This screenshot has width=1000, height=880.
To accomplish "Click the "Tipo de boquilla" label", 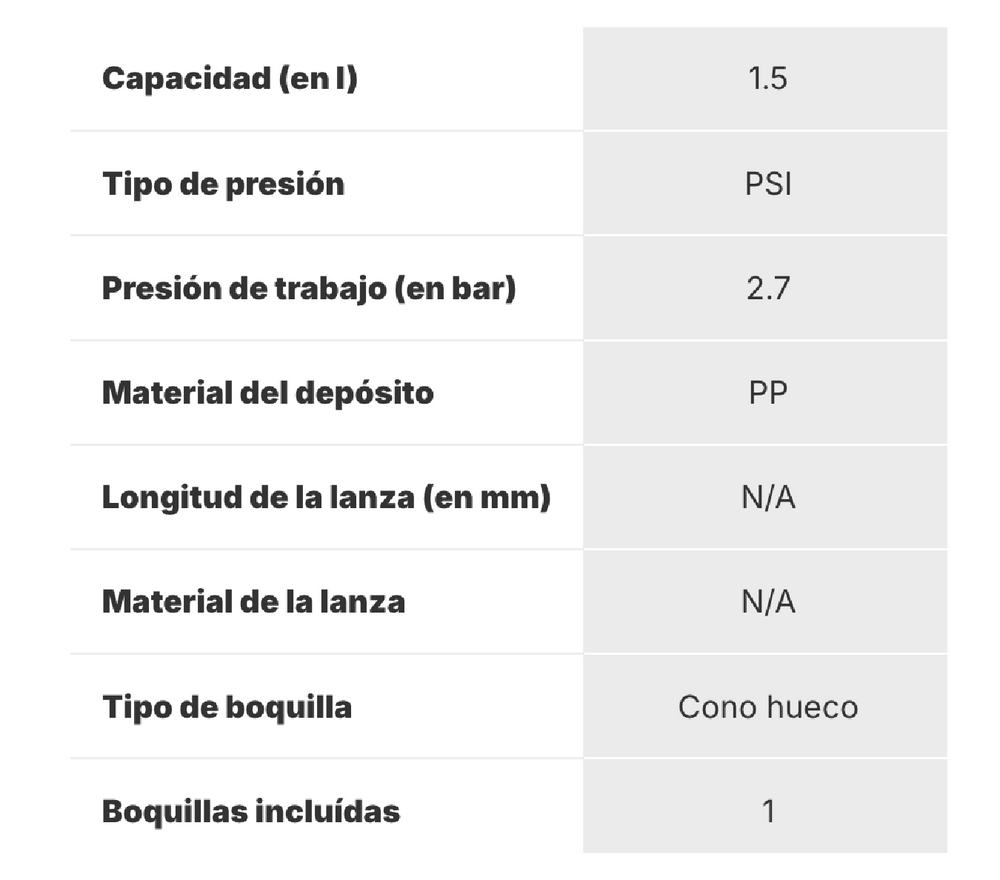I will (227, 707).
